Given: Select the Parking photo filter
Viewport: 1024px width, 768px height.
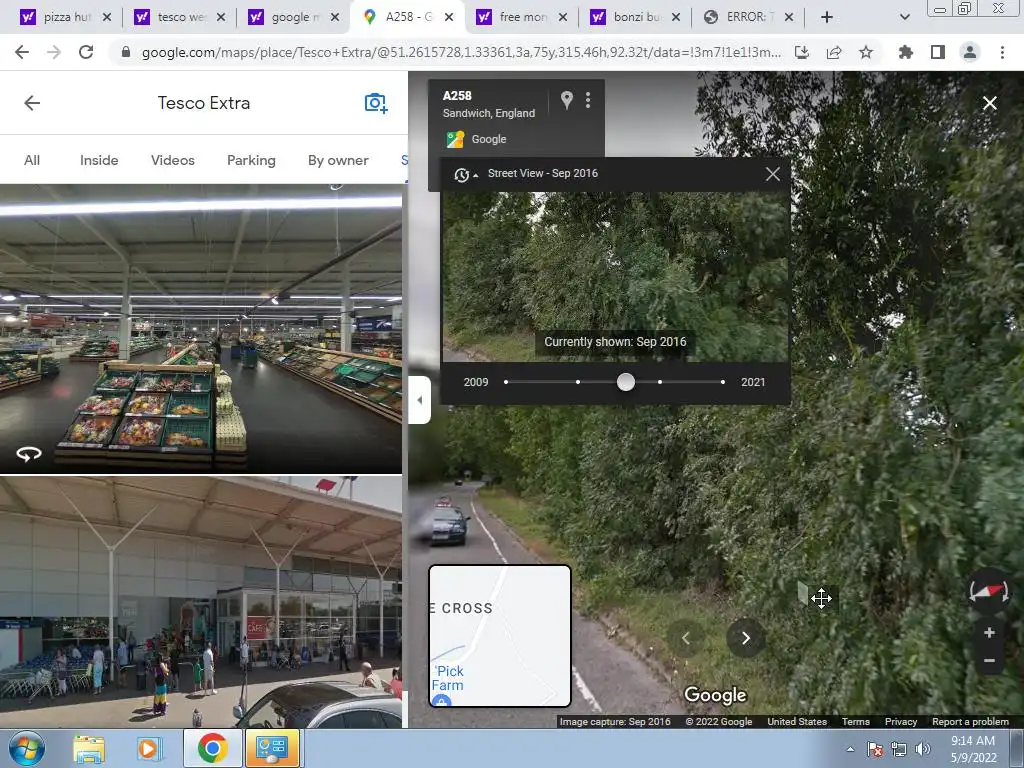Looking at the screenshot, I should tap(251, 160).
